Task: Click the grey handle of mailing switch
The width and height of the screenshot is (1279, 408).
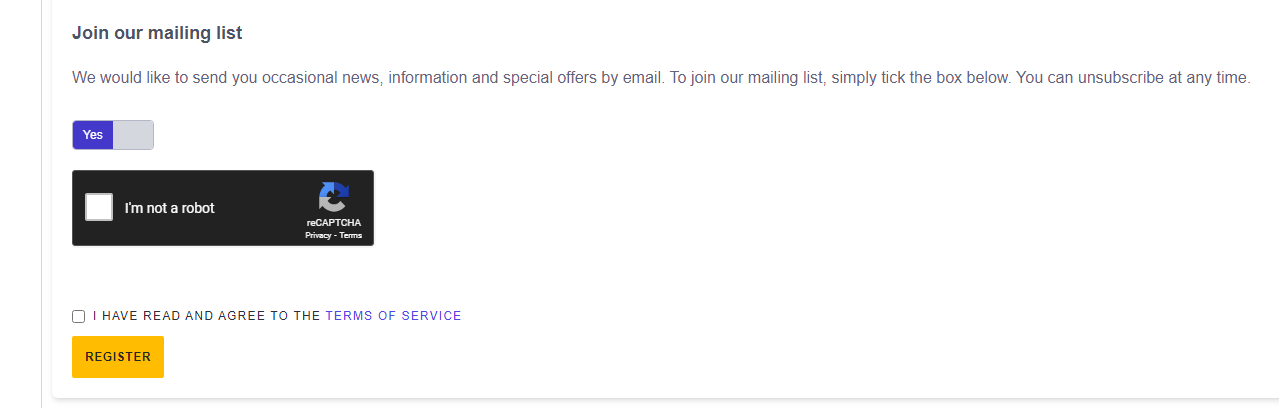Action: [133, 135]
